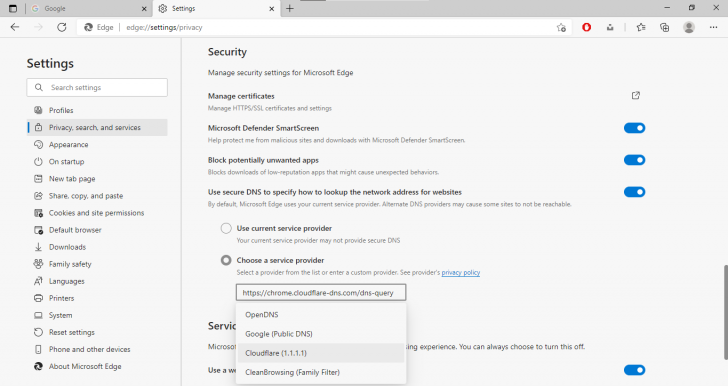This screenshot has height=386, width=728.
Task: Switch to the Settings tab
Action: tap(216, 8)
